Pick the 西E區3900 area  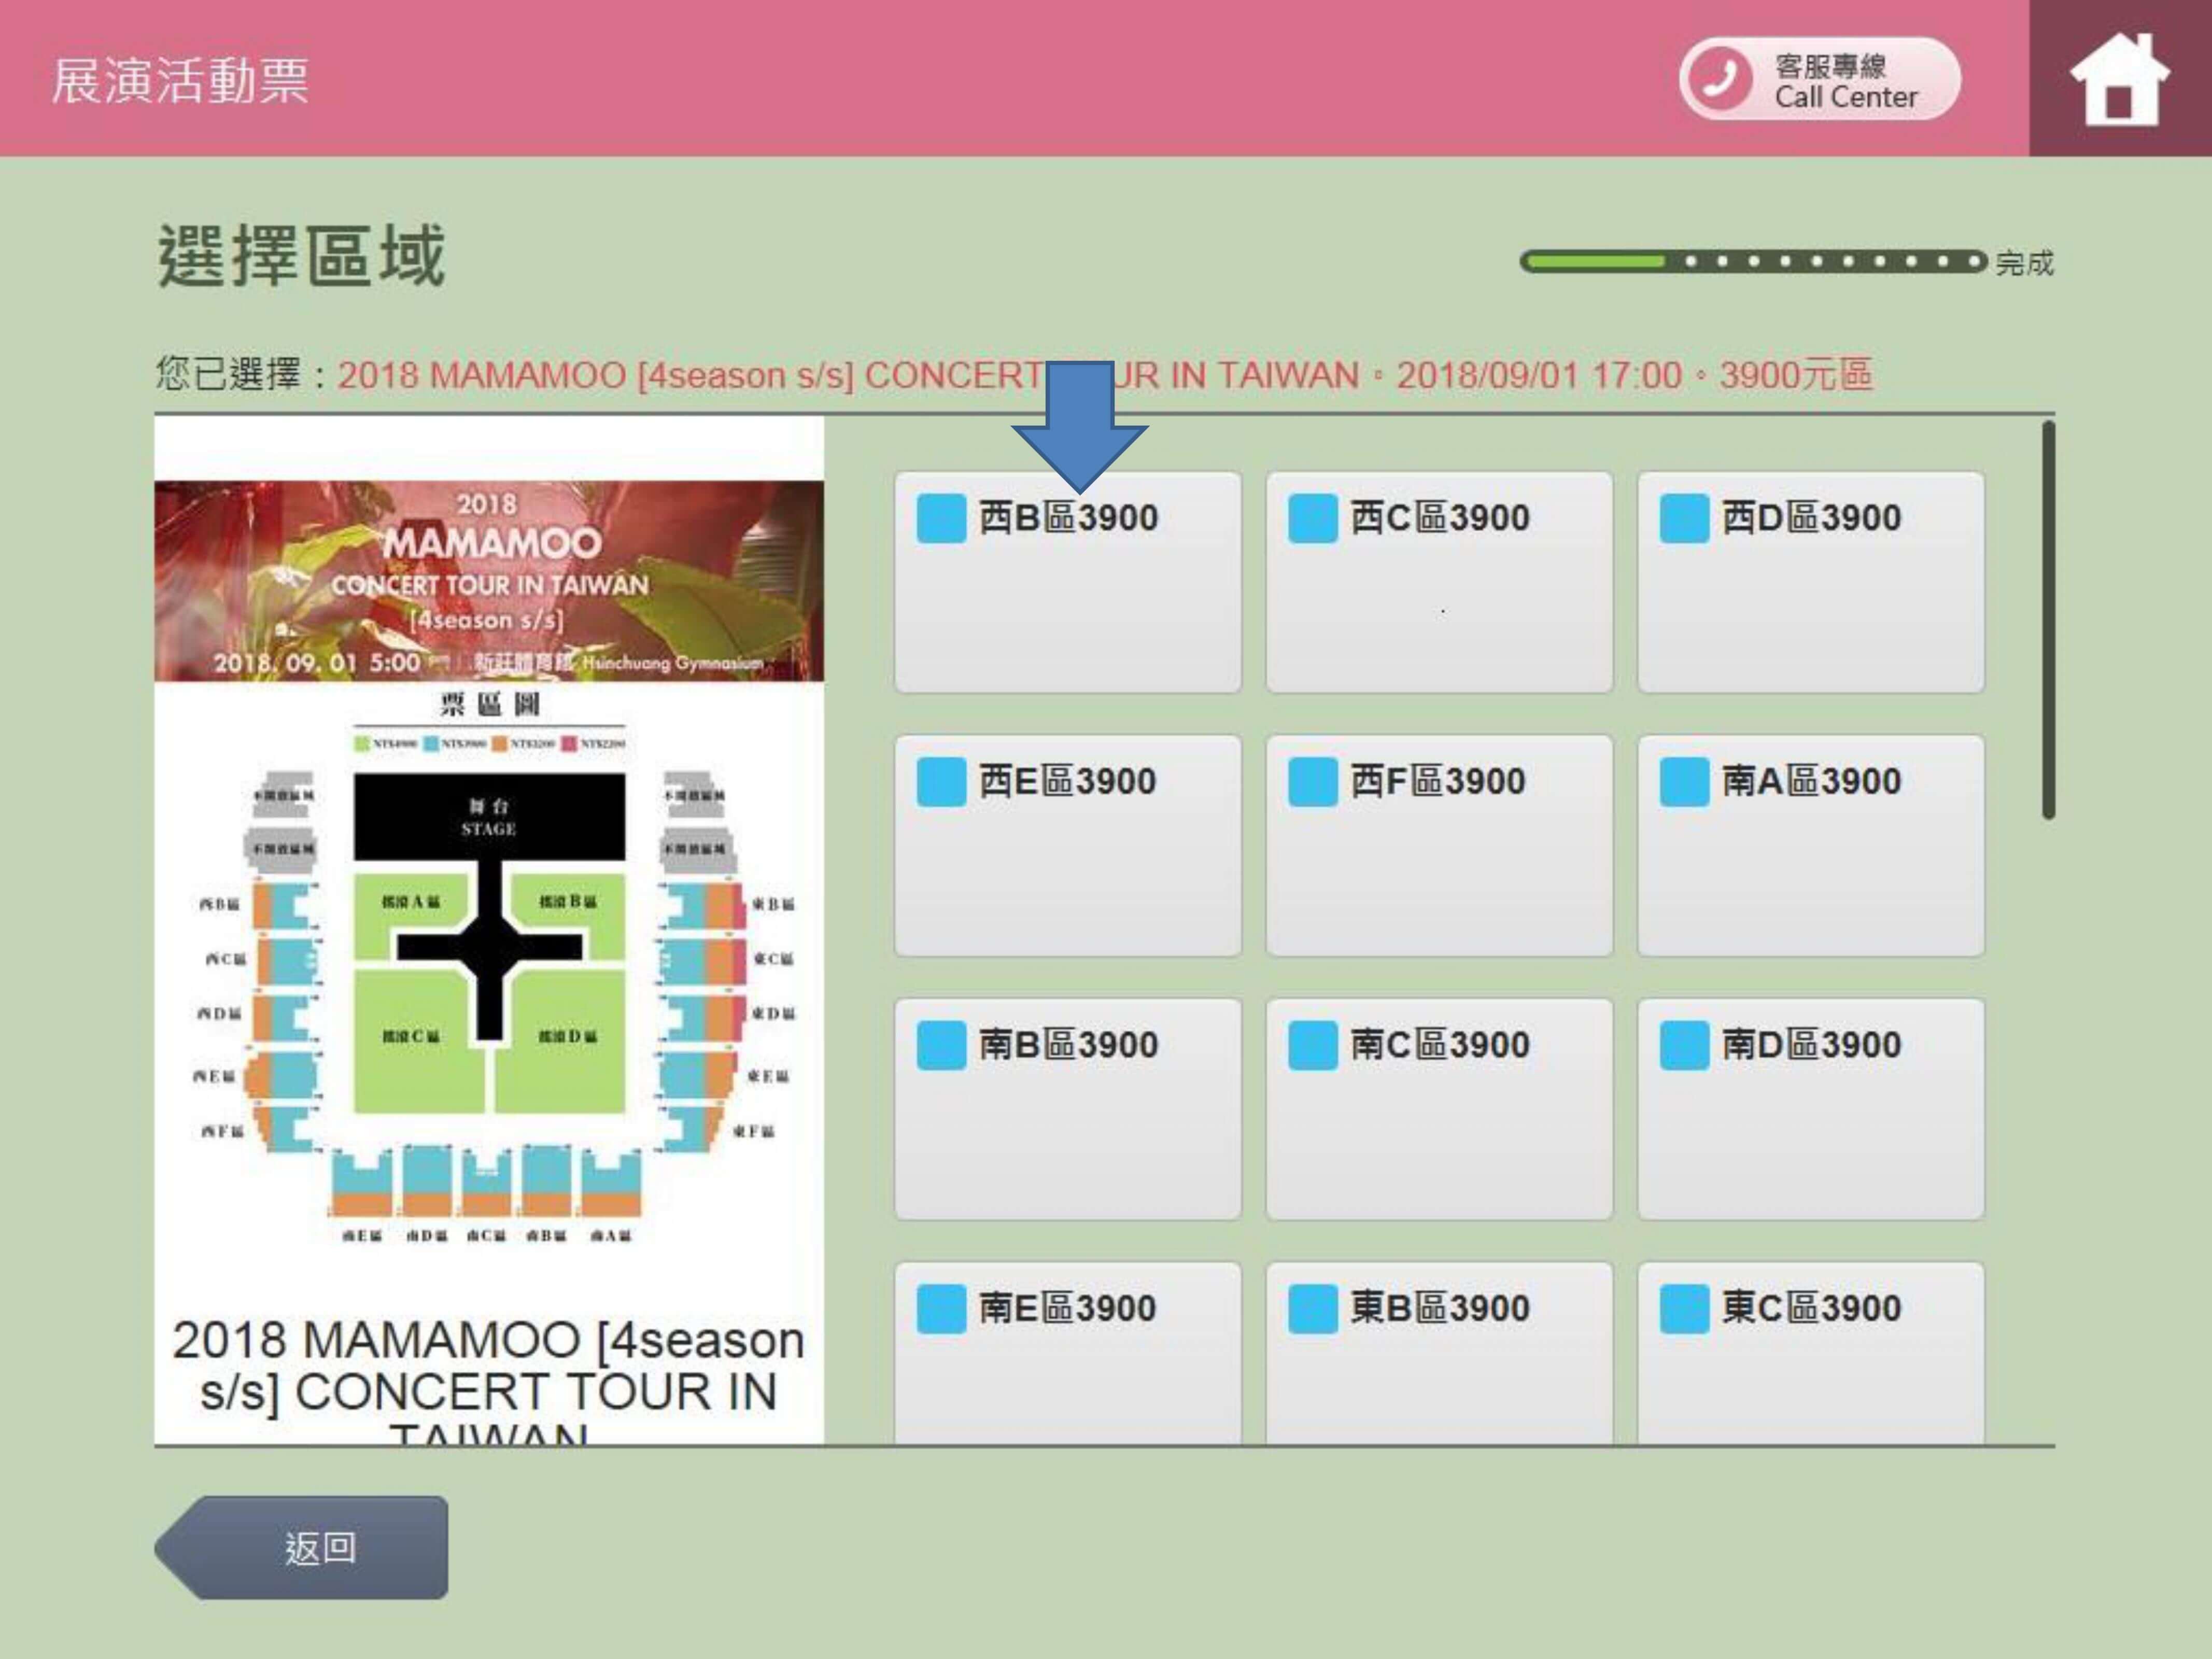click(1067, 845)
